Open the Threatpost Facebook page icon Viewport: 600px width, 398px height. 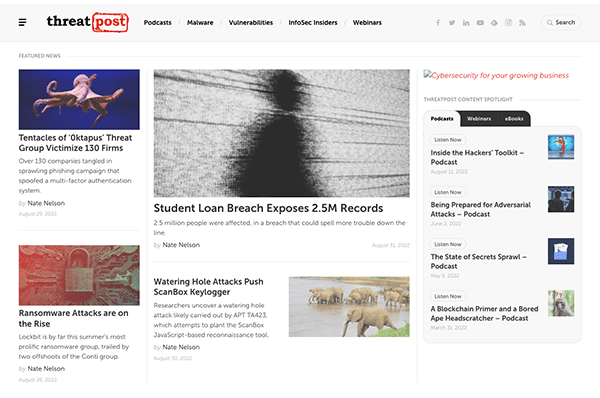click(438, 23)
